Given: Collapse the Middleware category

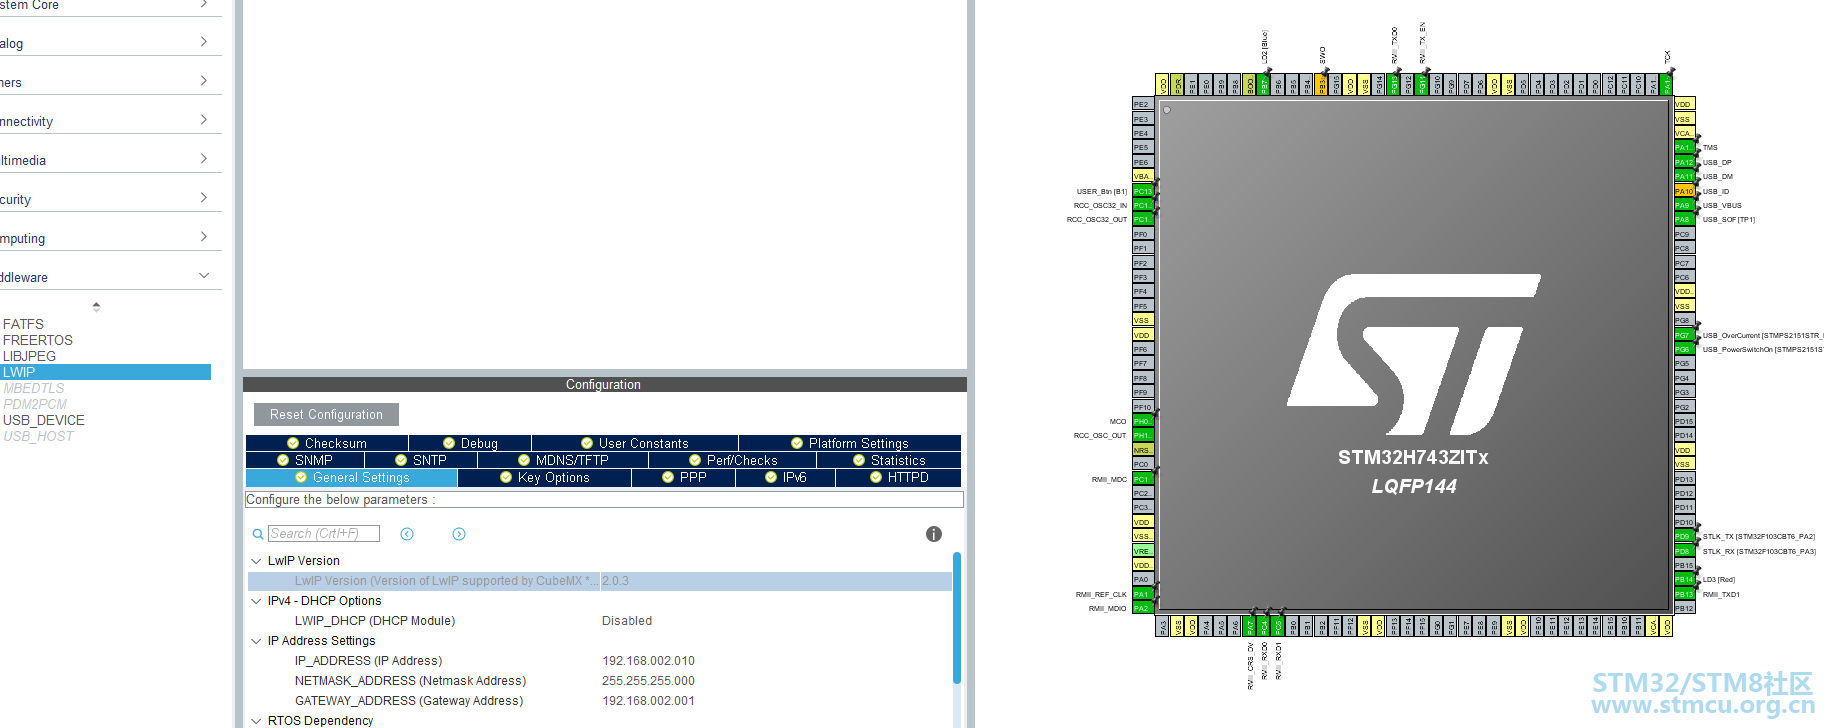Looking at the screenshot, I should pos(204,276).
